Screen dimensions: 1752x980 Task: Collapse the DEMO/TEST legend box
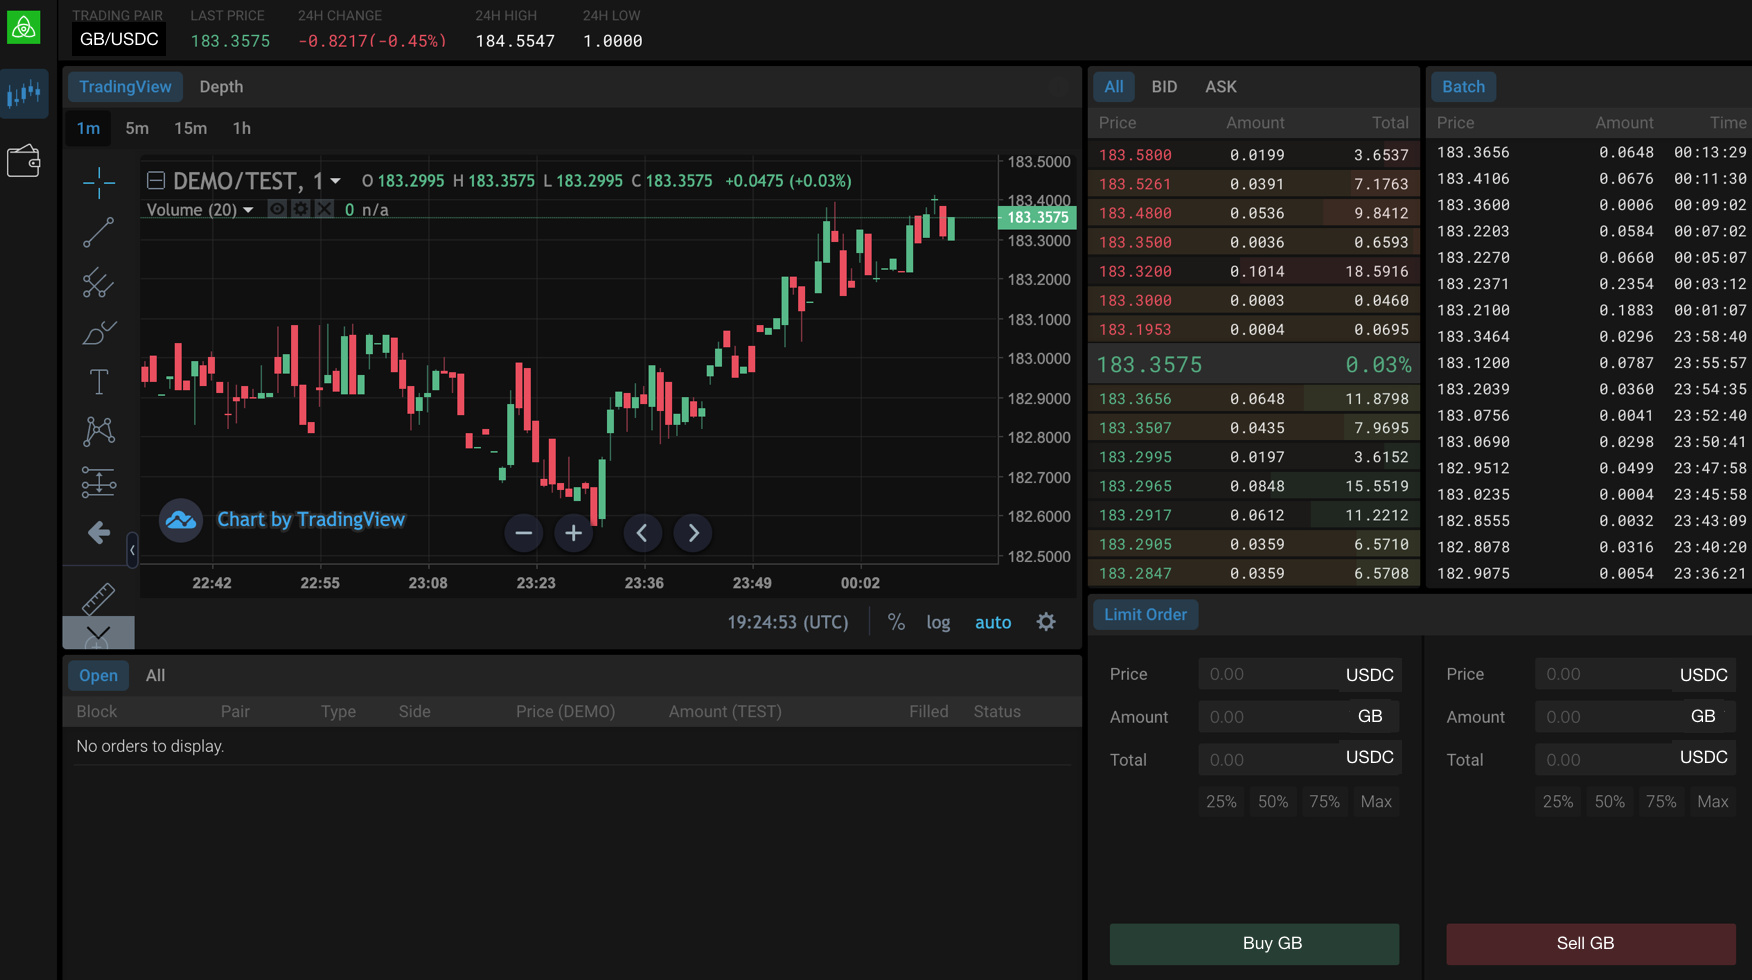(x=156, y=181)
